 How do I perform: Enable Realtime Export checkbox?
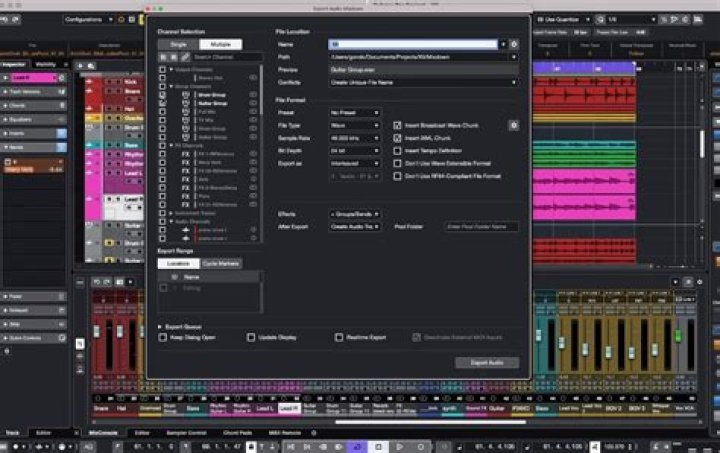(x=339, y=337)
